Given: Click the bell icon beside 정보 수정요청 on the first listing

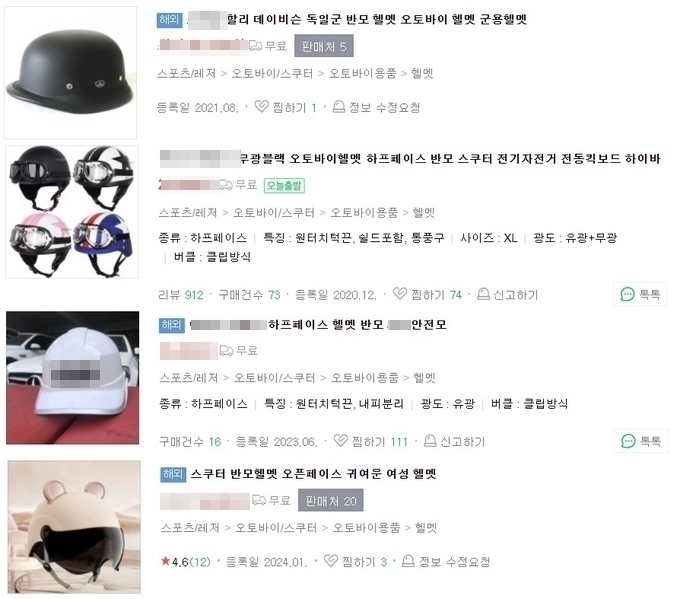Looking at the screenshot, I should point(338,106).
